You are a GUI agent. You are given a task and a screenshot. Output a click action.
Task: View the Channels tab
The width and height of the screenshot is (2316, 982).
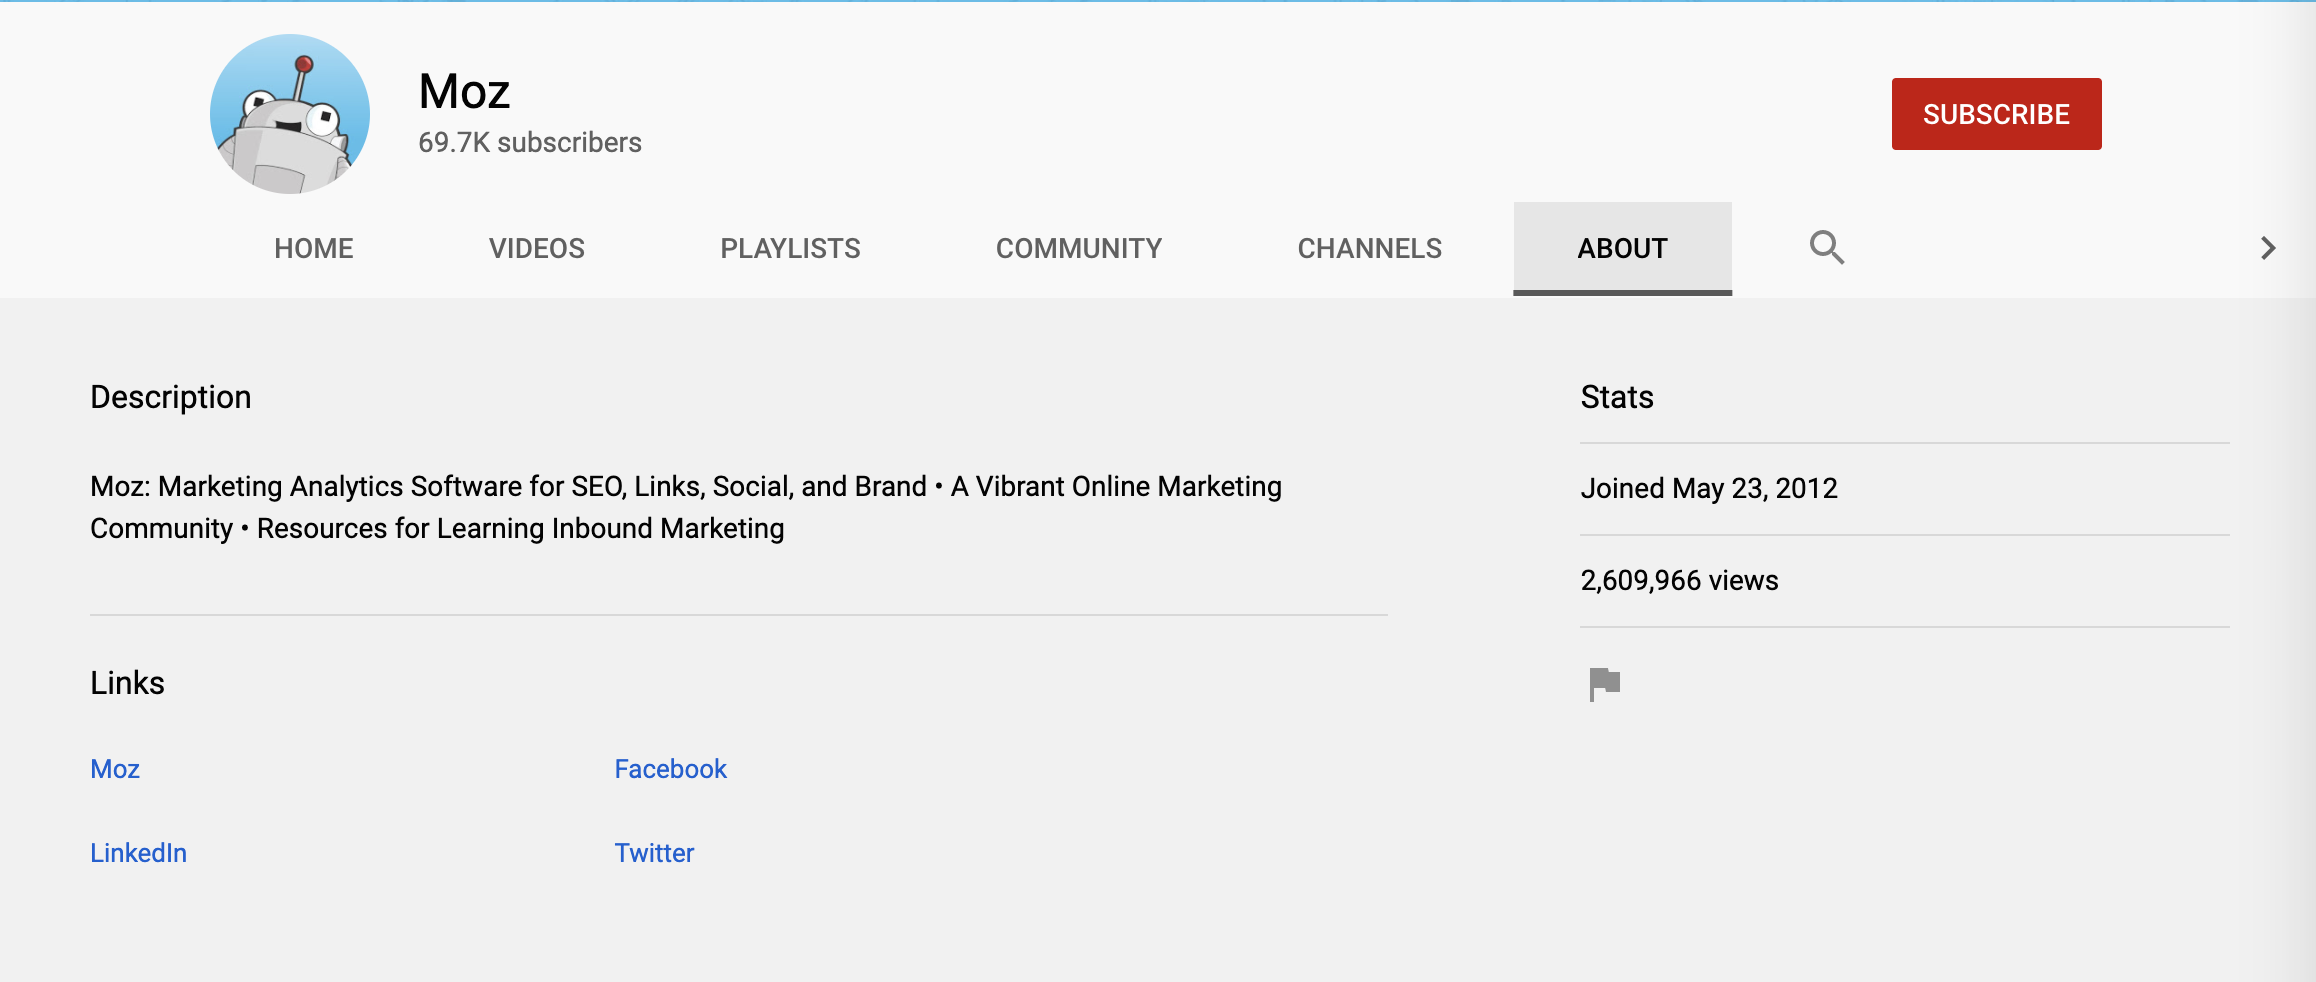click(1370, 248)
